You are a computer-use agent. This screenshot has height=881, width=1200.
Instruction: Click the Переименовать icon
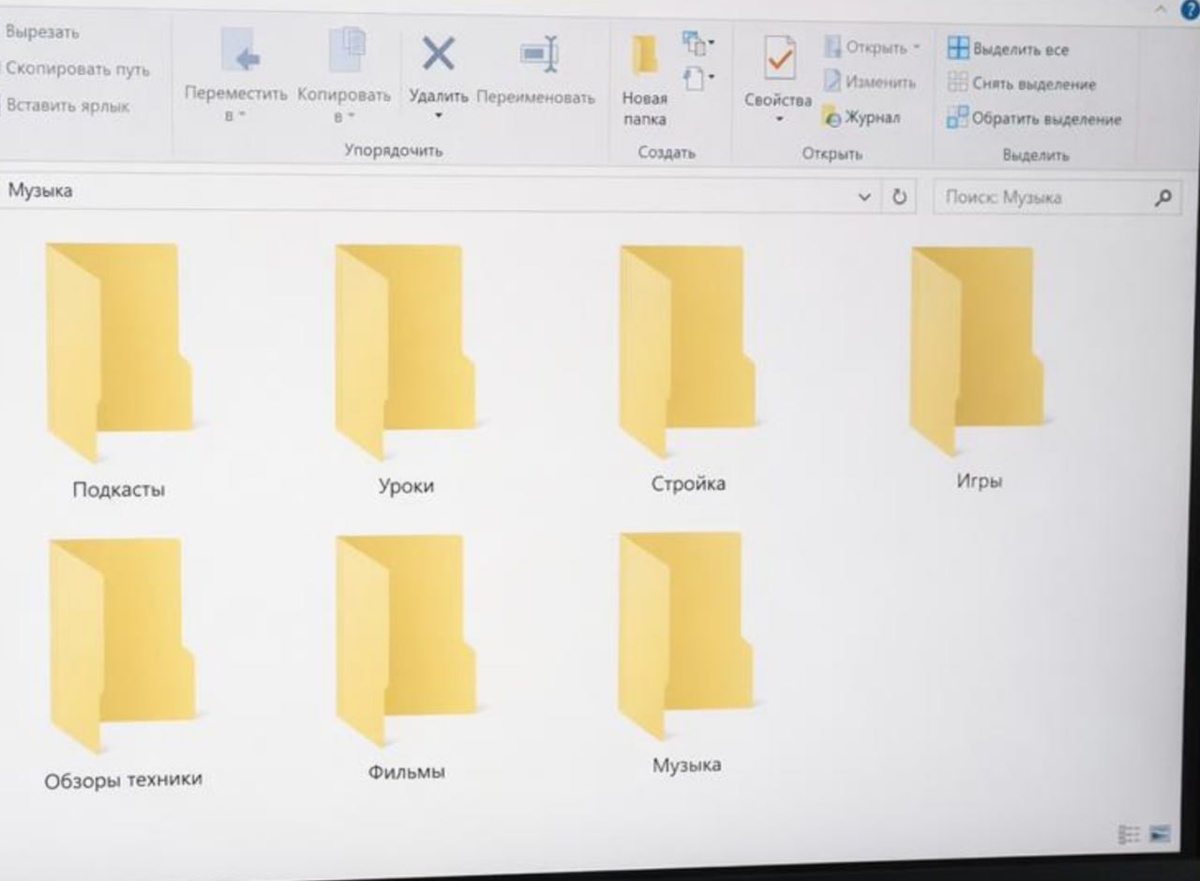coord(538,54)
